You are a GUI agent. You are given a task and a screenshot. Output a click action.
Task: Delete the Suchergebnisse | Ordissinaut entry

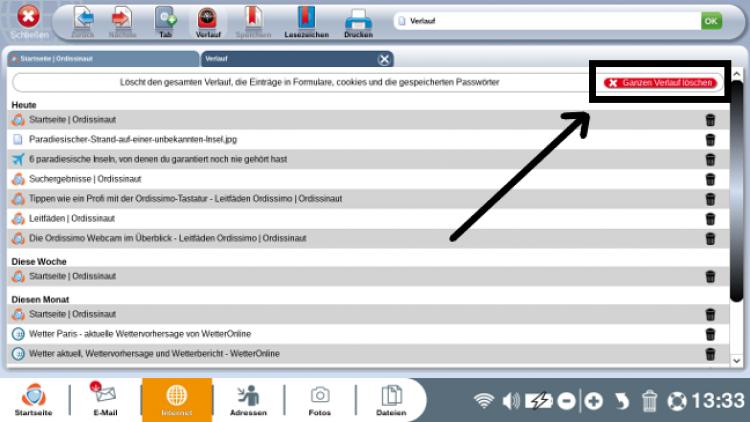(710, 179)
